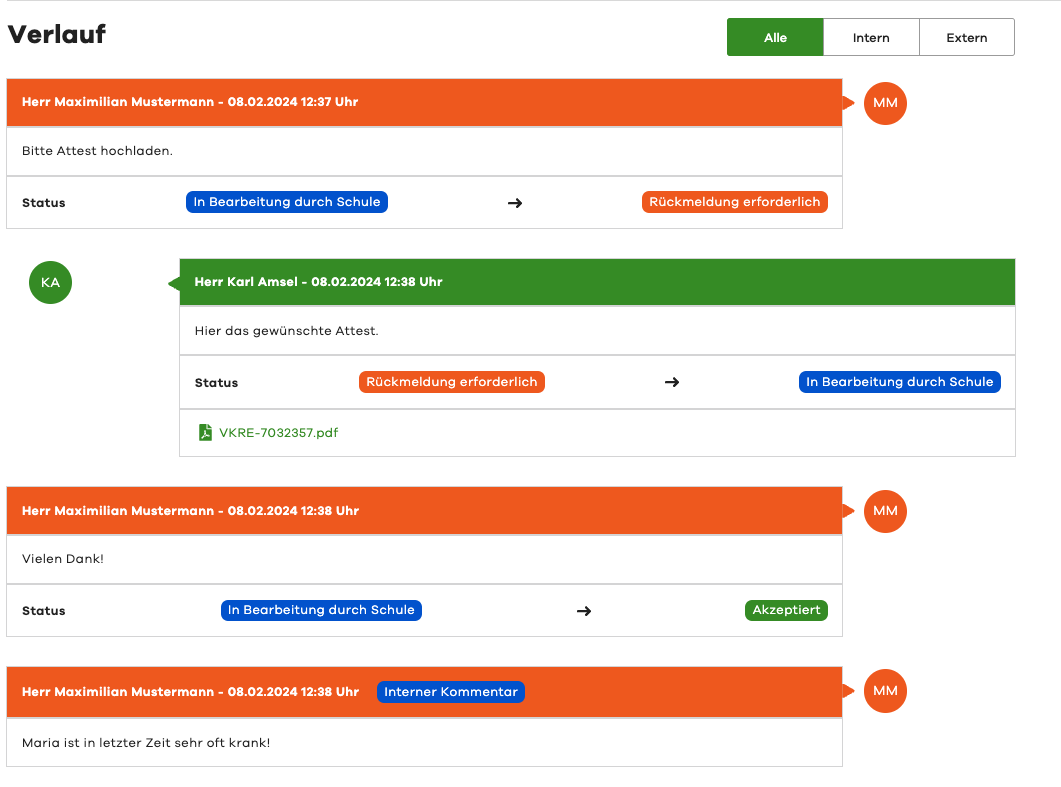Image resolution: width=1061 pixels, height=787 pixels.
Task: Click the blue Interner Kommentar badge
Action: [451, 692]
